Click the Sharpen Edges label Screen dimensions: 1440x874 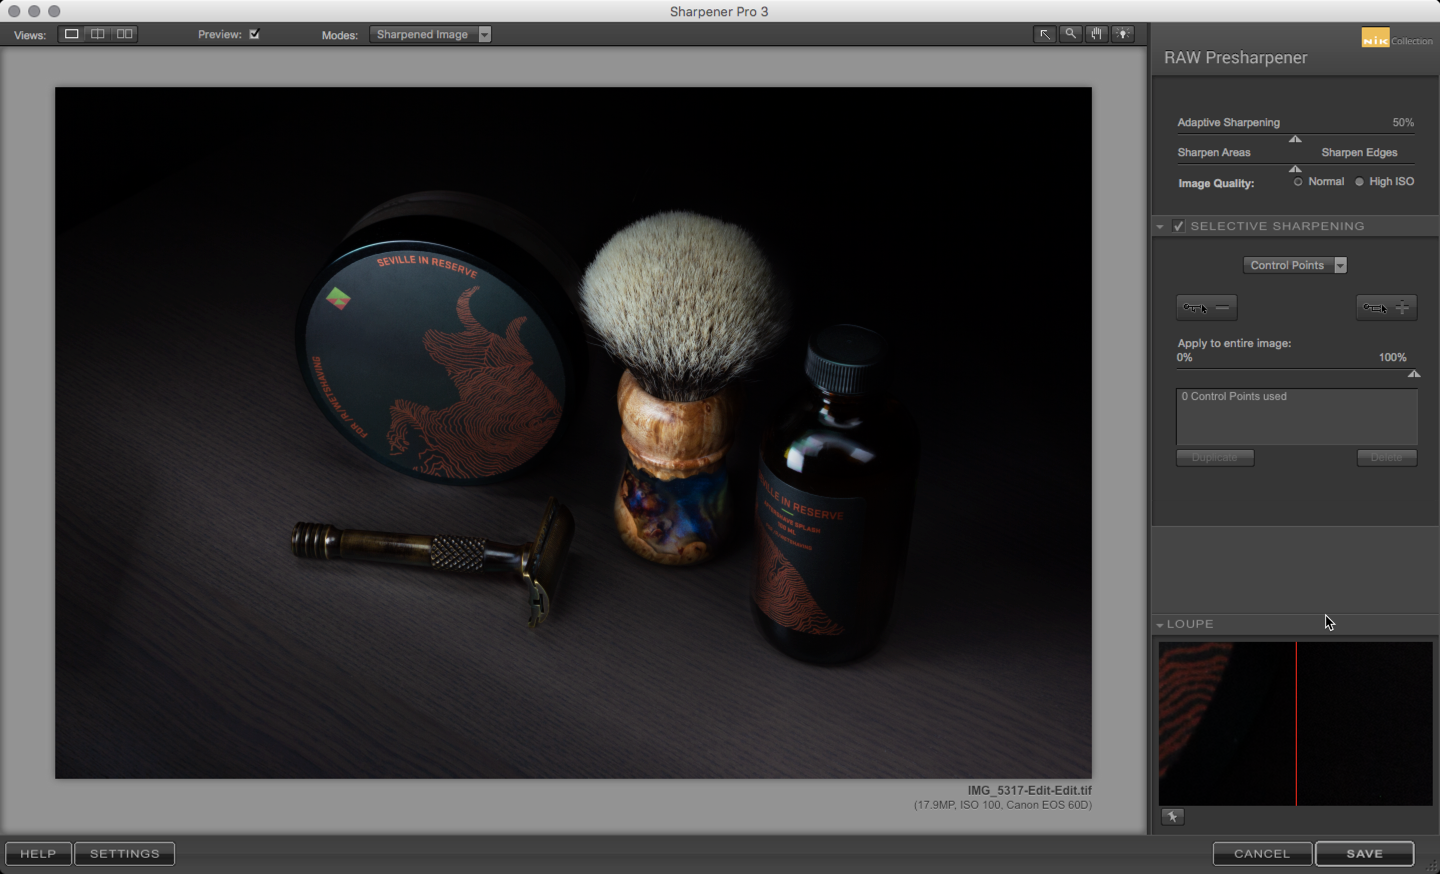tap(1359, 152)
